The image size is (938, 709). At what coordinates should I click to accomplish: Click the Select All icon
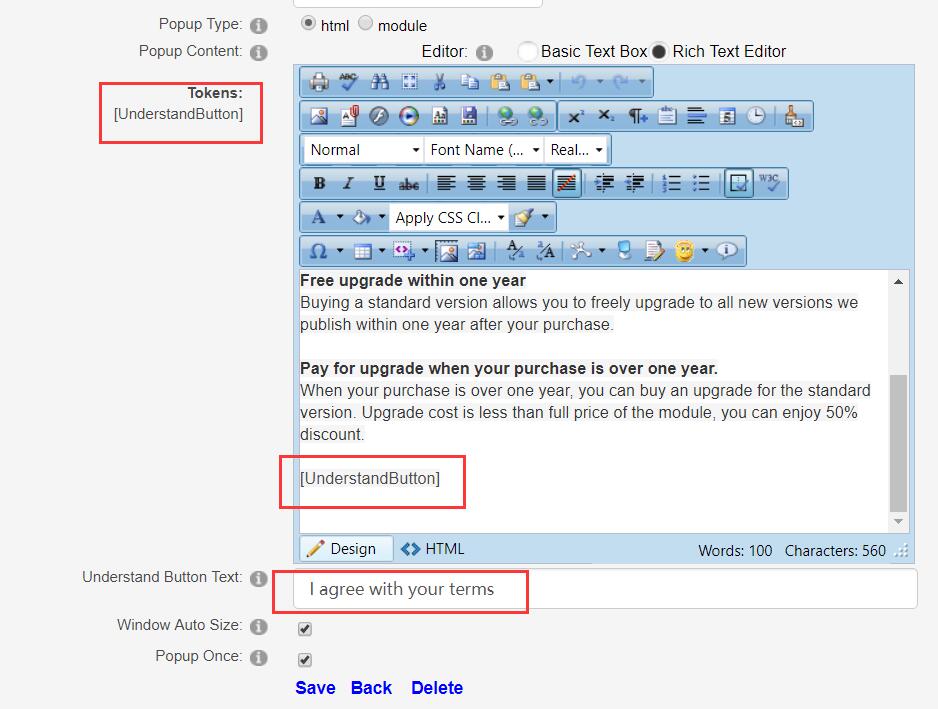[x=410, y=81]
